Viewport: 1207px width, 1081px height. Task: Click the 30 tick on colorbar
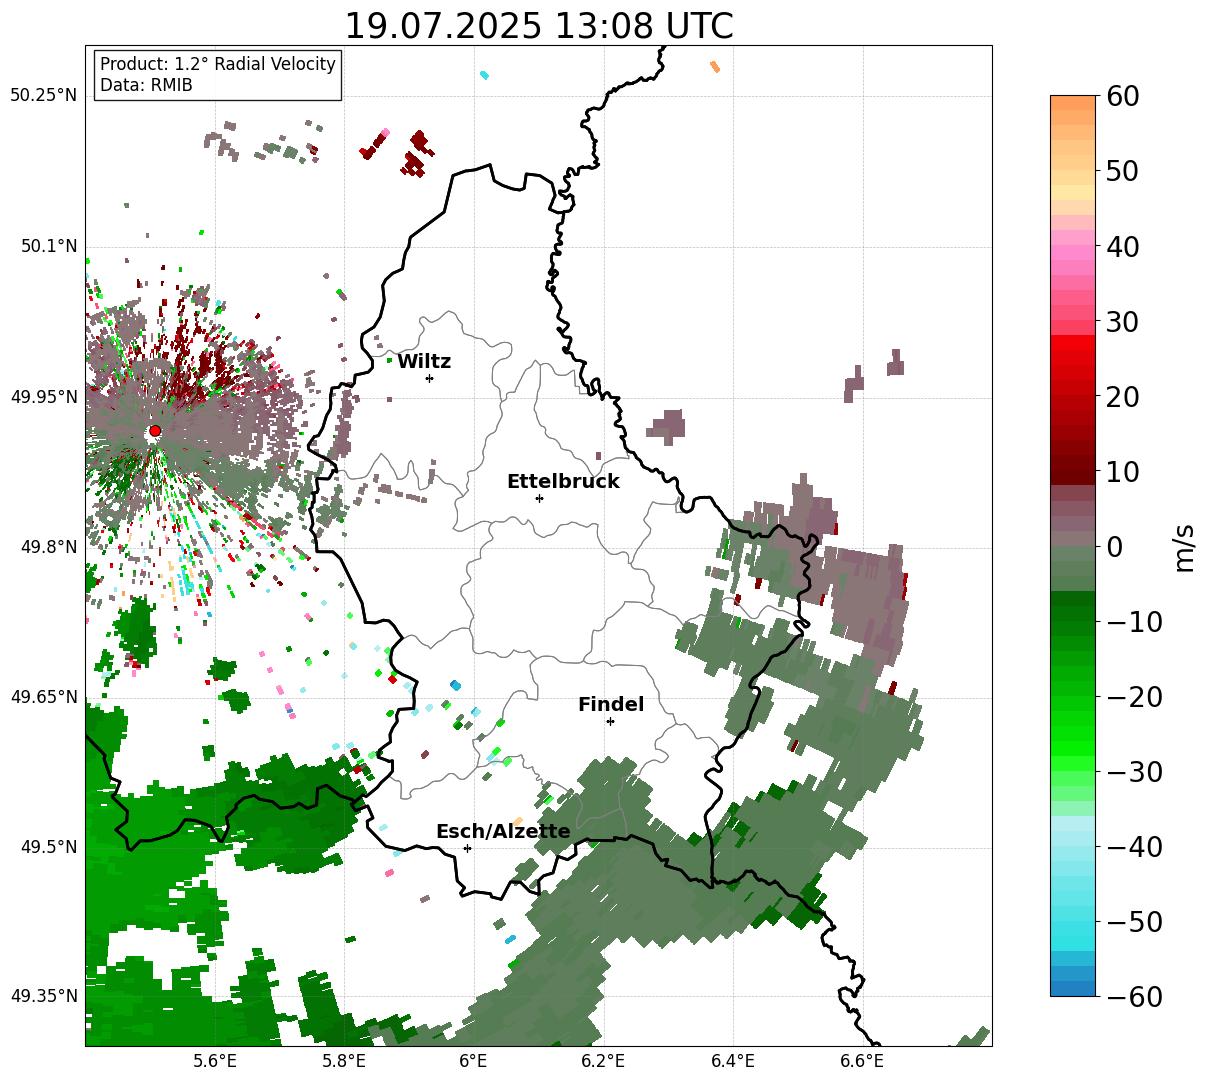(1123, 321)
